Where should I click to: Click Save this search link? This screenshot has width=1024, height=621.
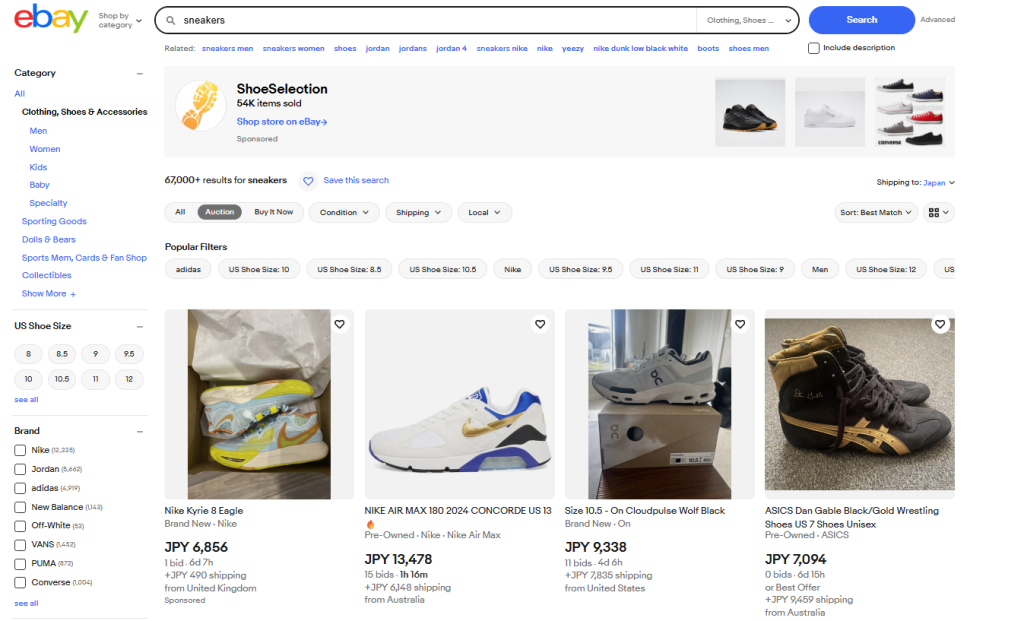click(x=356, y=180)
